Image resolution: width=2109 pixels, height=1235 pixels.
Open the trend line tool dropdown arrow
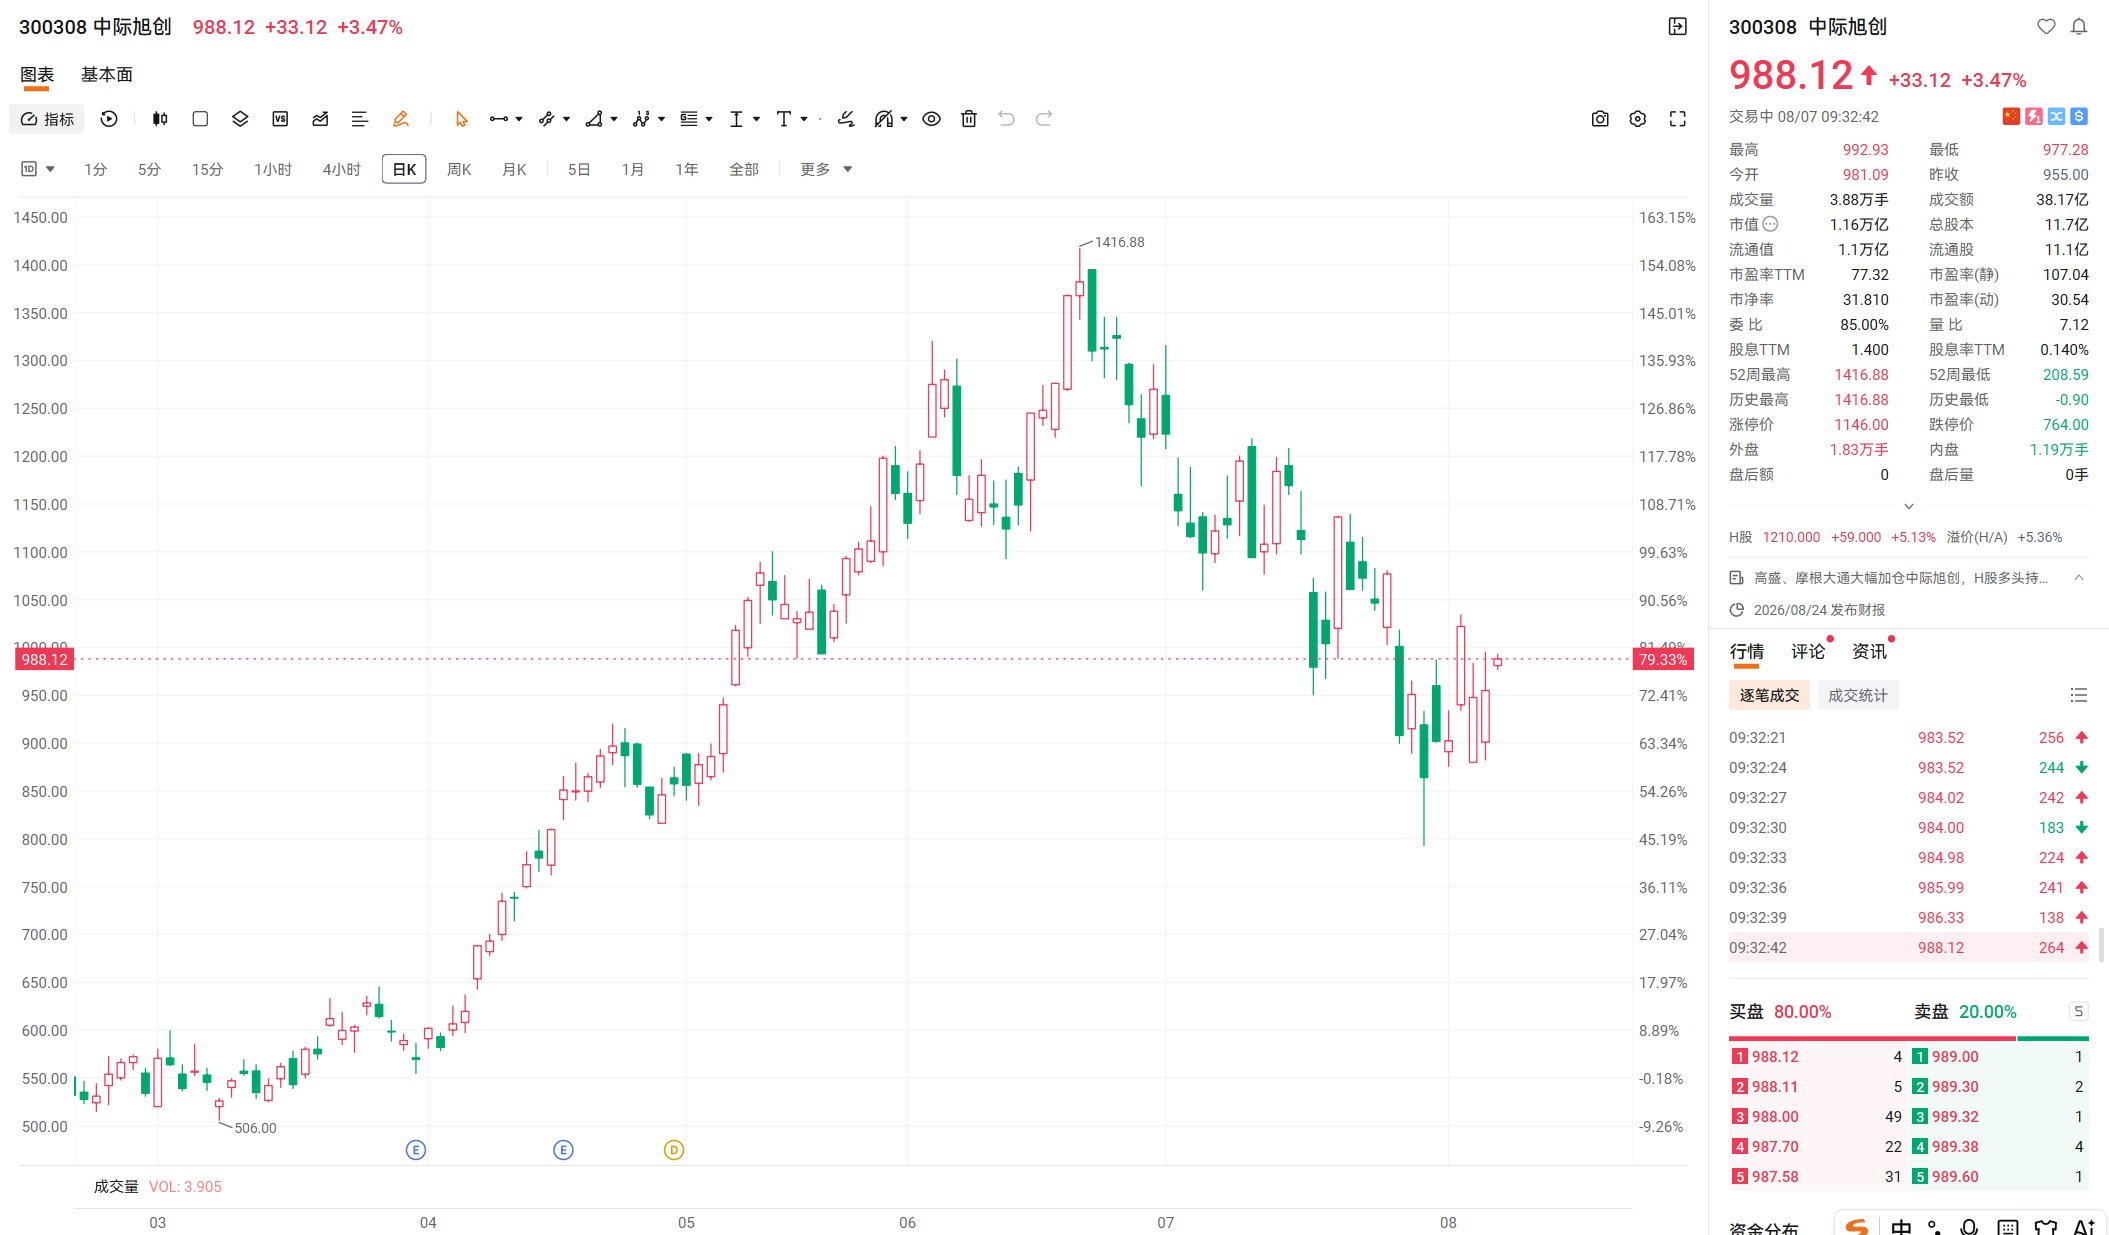(519, 119)
